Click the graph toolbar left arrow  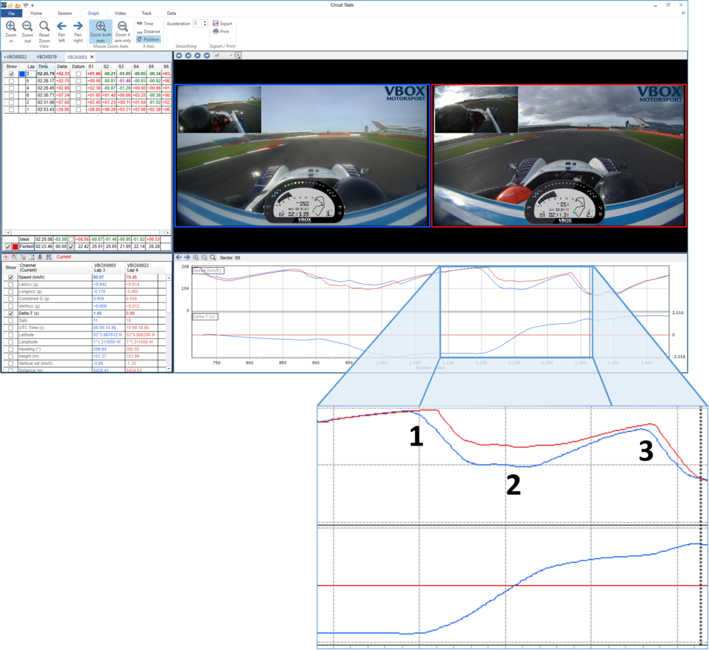coord(179,257)
